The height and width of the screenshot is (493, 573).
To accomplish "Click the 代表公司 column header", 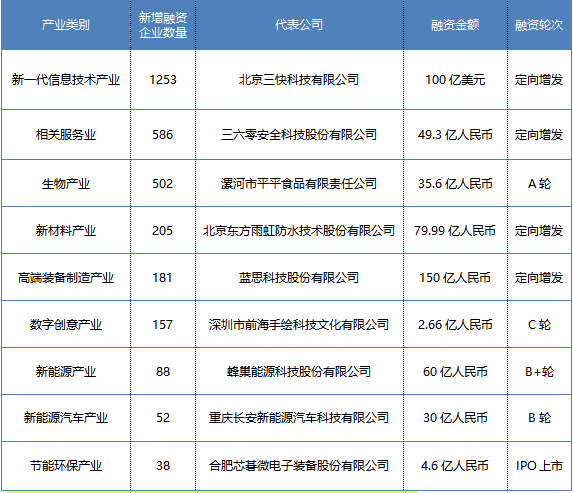I will 299,25.
